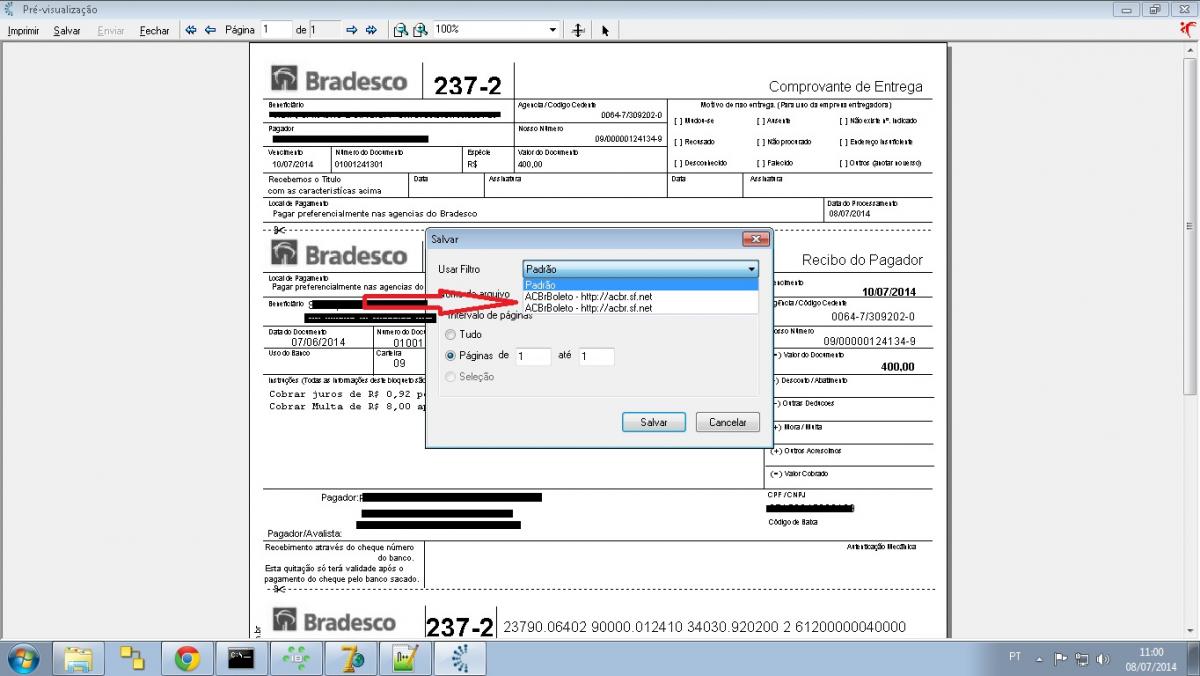Select the active preview app taskbar icon
Screen dimensions: 1200x676
(x=460, y=657)
